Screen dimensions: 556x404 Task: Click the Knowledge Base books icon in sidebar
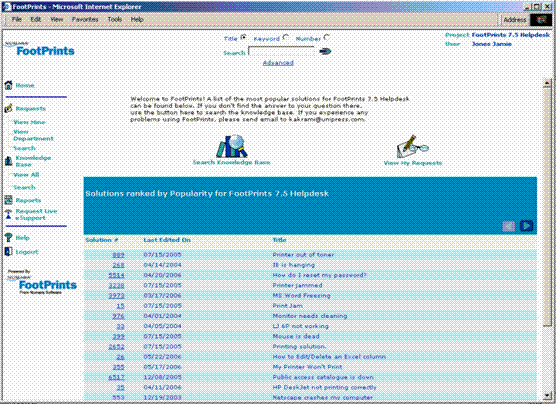9,161
